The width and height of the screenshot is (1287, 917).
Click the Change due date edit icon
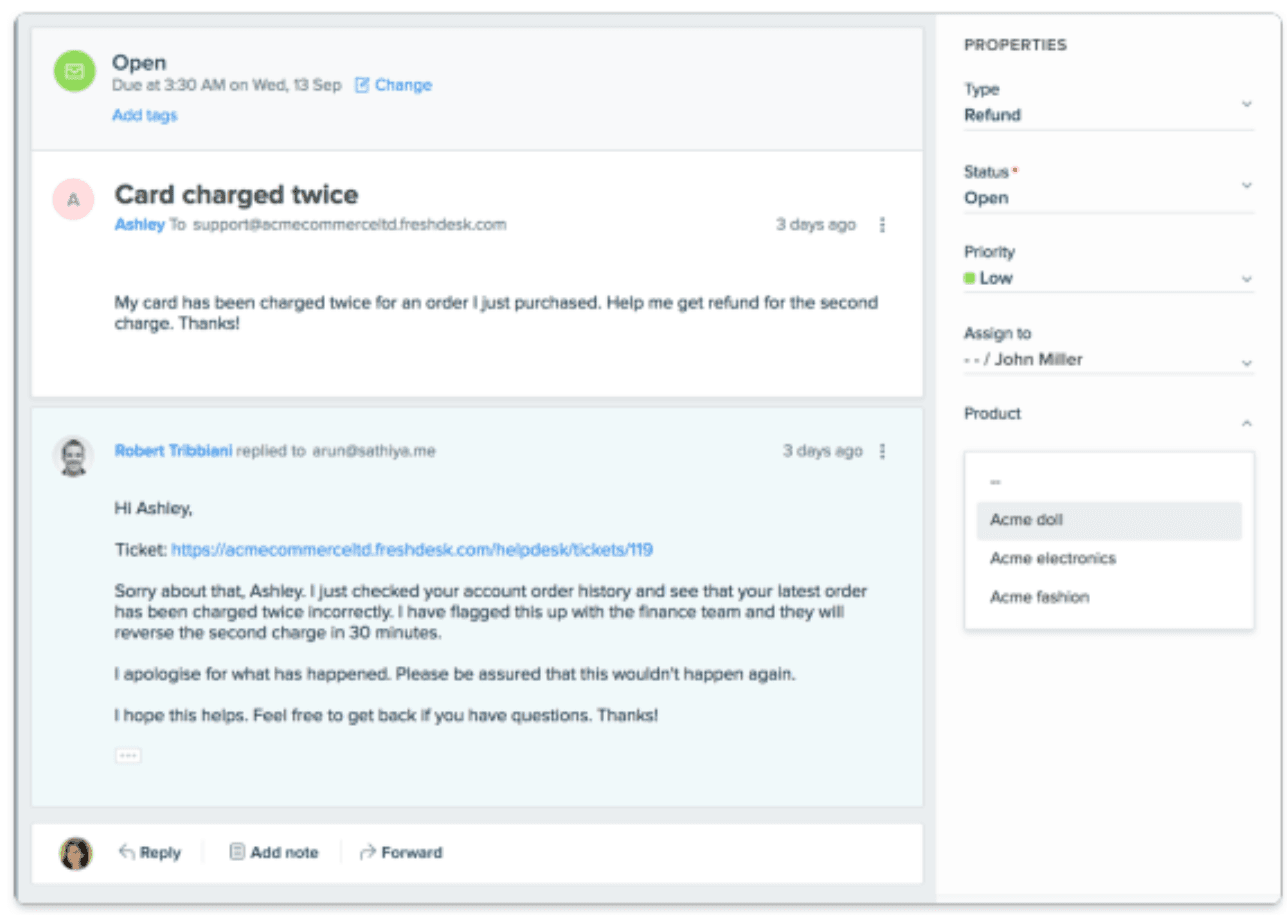coord(362,85)
